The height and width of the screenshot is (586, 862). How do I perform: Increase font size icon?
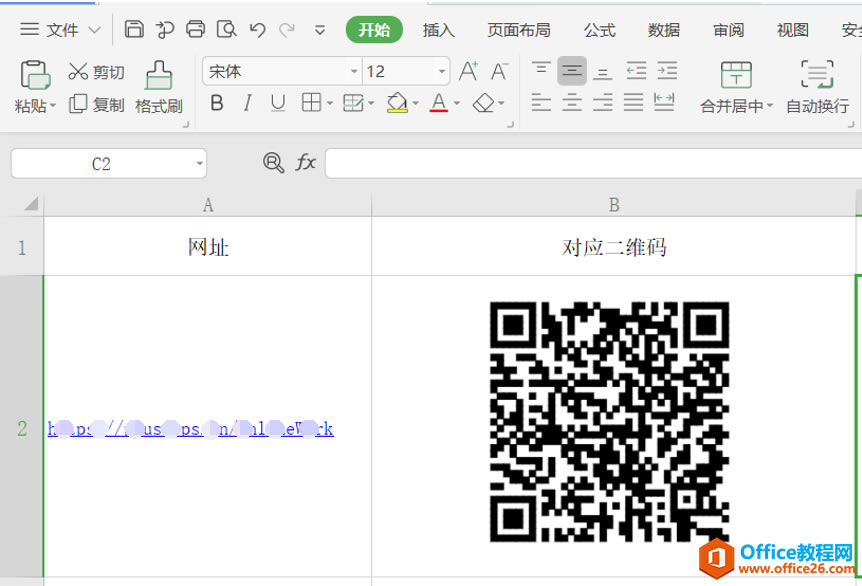pyautogui.click(x=468, y=71)
